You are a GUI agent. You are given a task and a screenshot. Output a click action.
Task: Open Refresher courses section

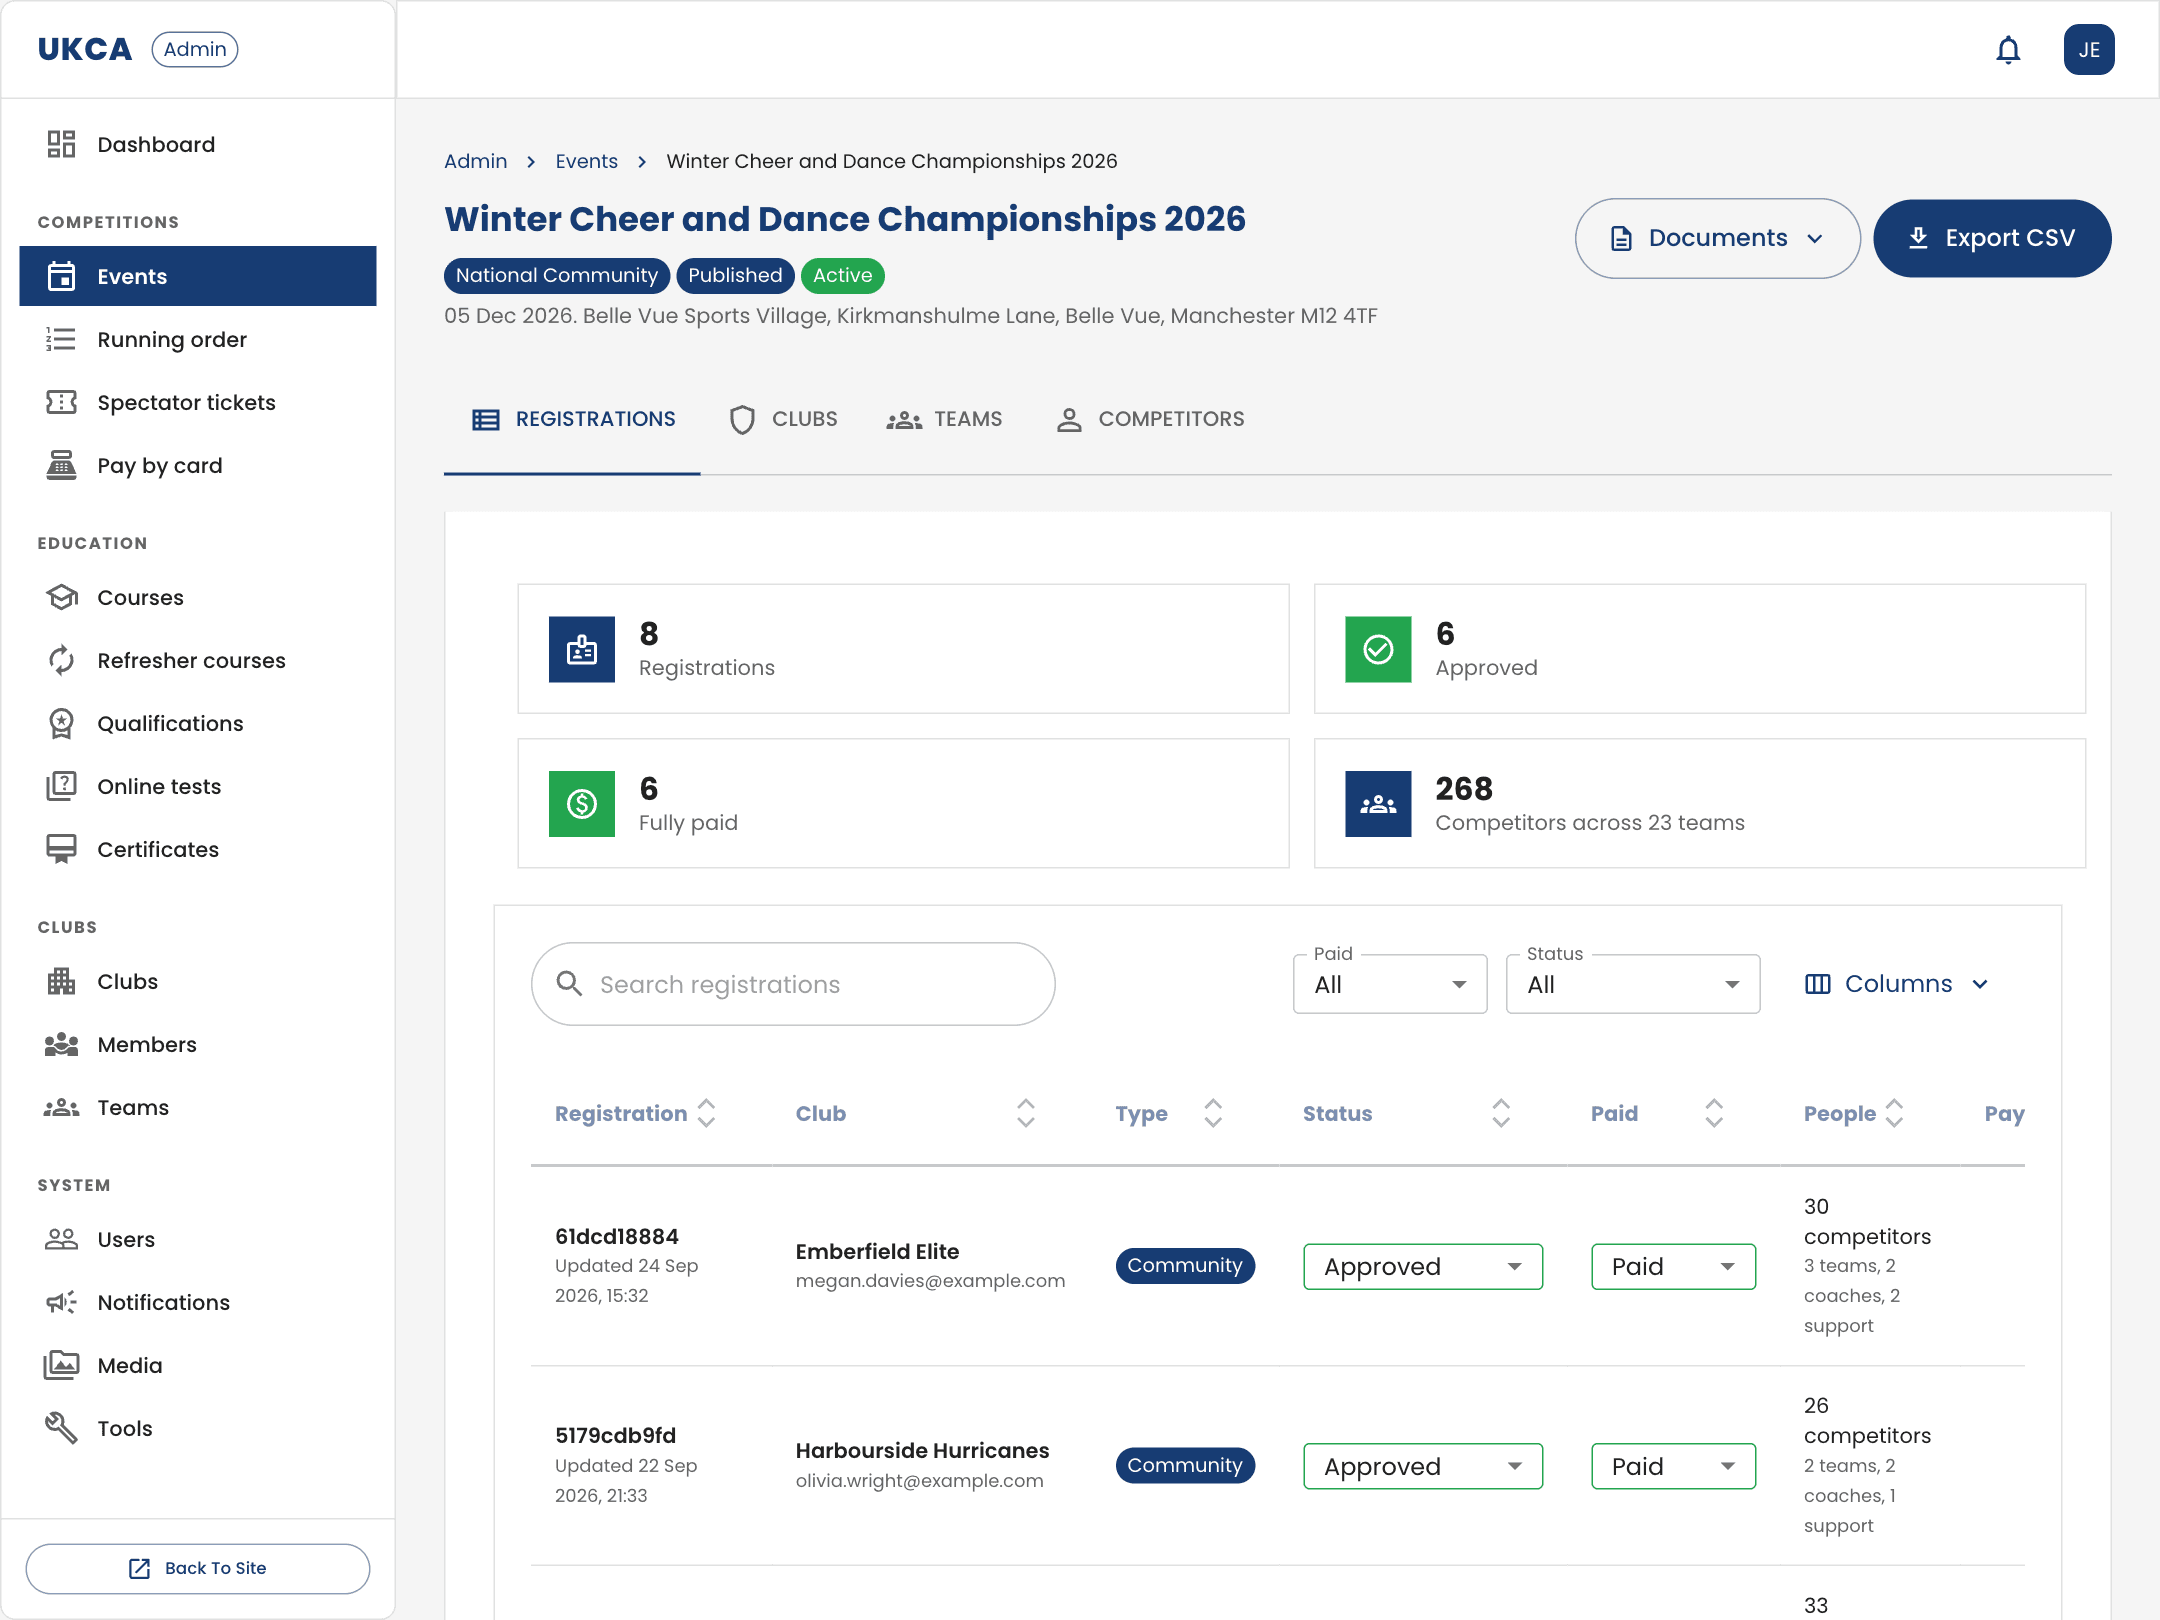click(x=198, y=660)
